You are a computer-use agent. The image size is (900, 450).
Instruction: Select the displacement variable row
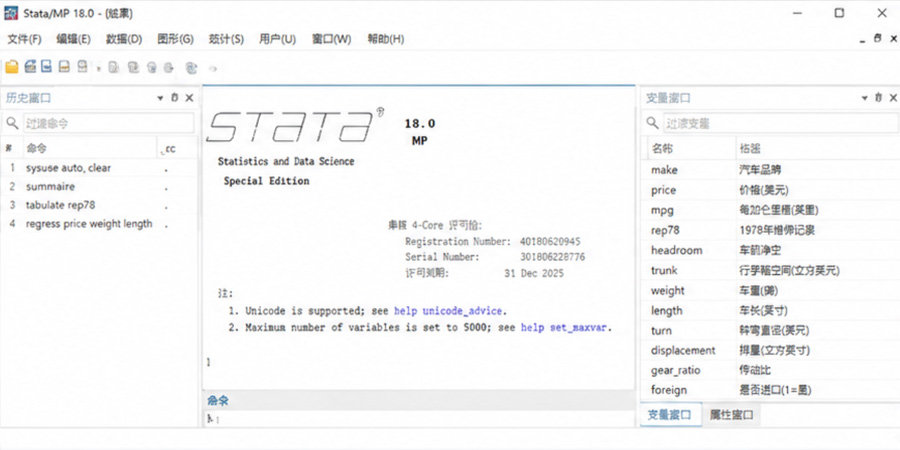[x=771, y=350]
